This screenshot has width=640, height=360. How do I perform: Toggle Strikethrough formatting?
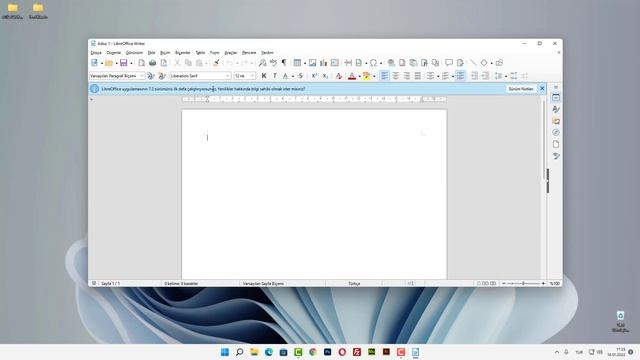click(x=300, y=76)
